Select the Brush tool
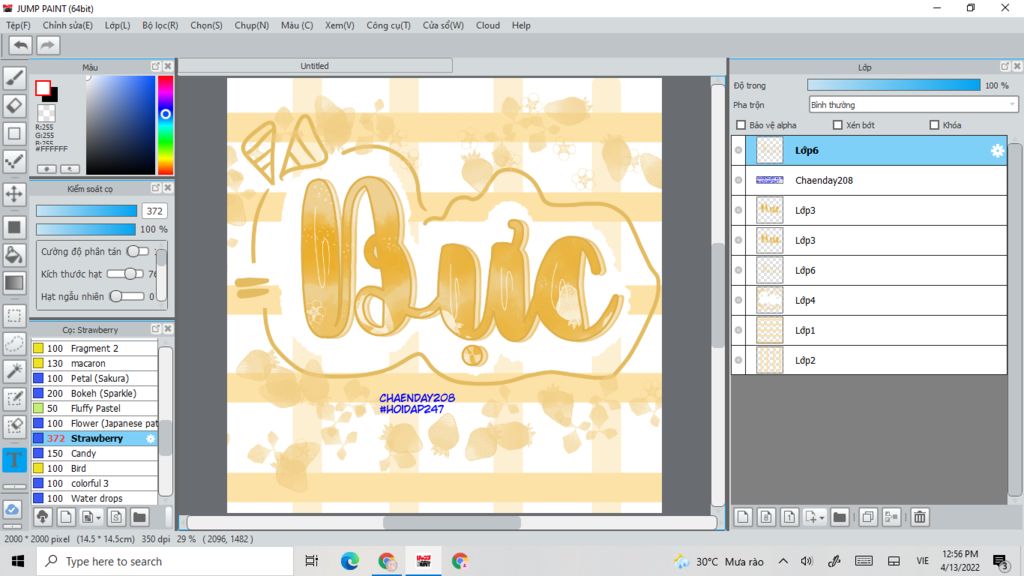This screenshot has height=576, width=1024. point(14,78)
